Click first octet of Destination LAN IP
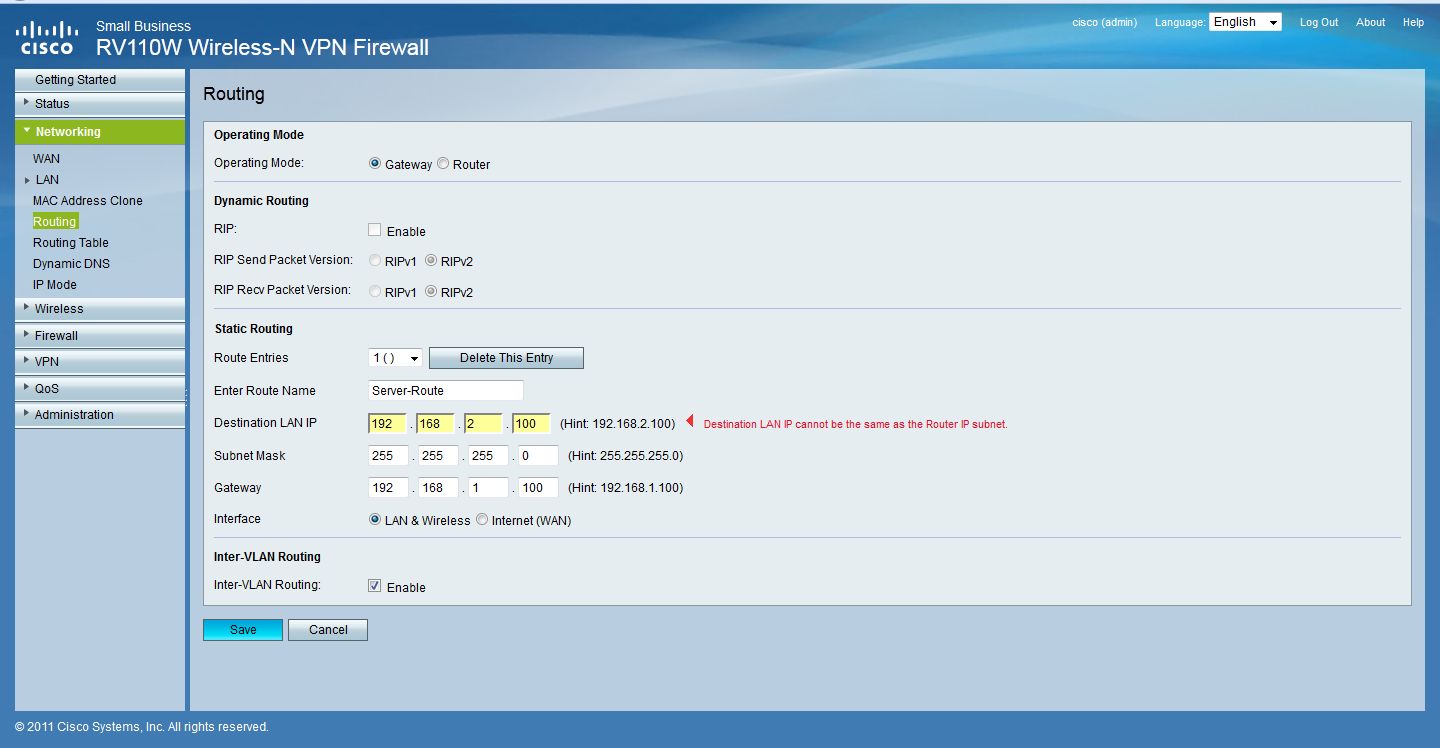Screen dimensions: 1440x748 pos(387,423)
